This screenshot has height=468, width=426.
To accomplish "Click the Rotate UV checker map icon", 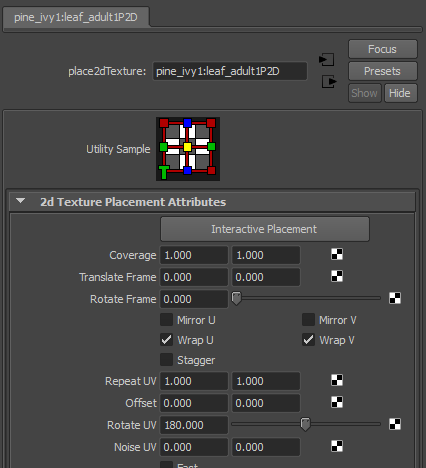I will [395, 424].
